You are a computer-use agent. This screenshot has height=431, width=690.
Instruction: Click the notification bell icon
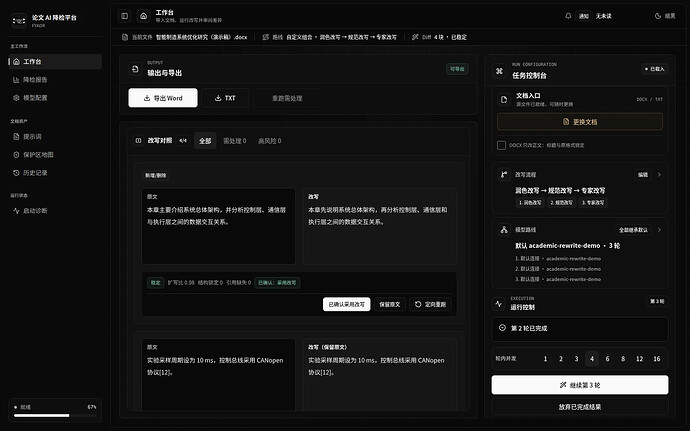(568, 16)
